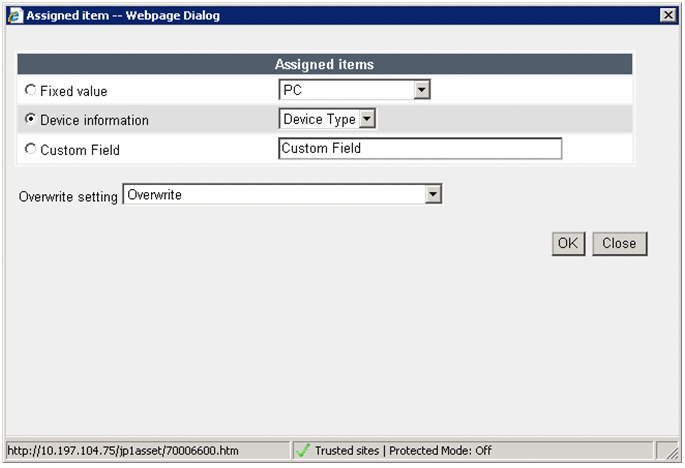
Task: Open the Overwrite setting combo box
Action: click(432, 195)
